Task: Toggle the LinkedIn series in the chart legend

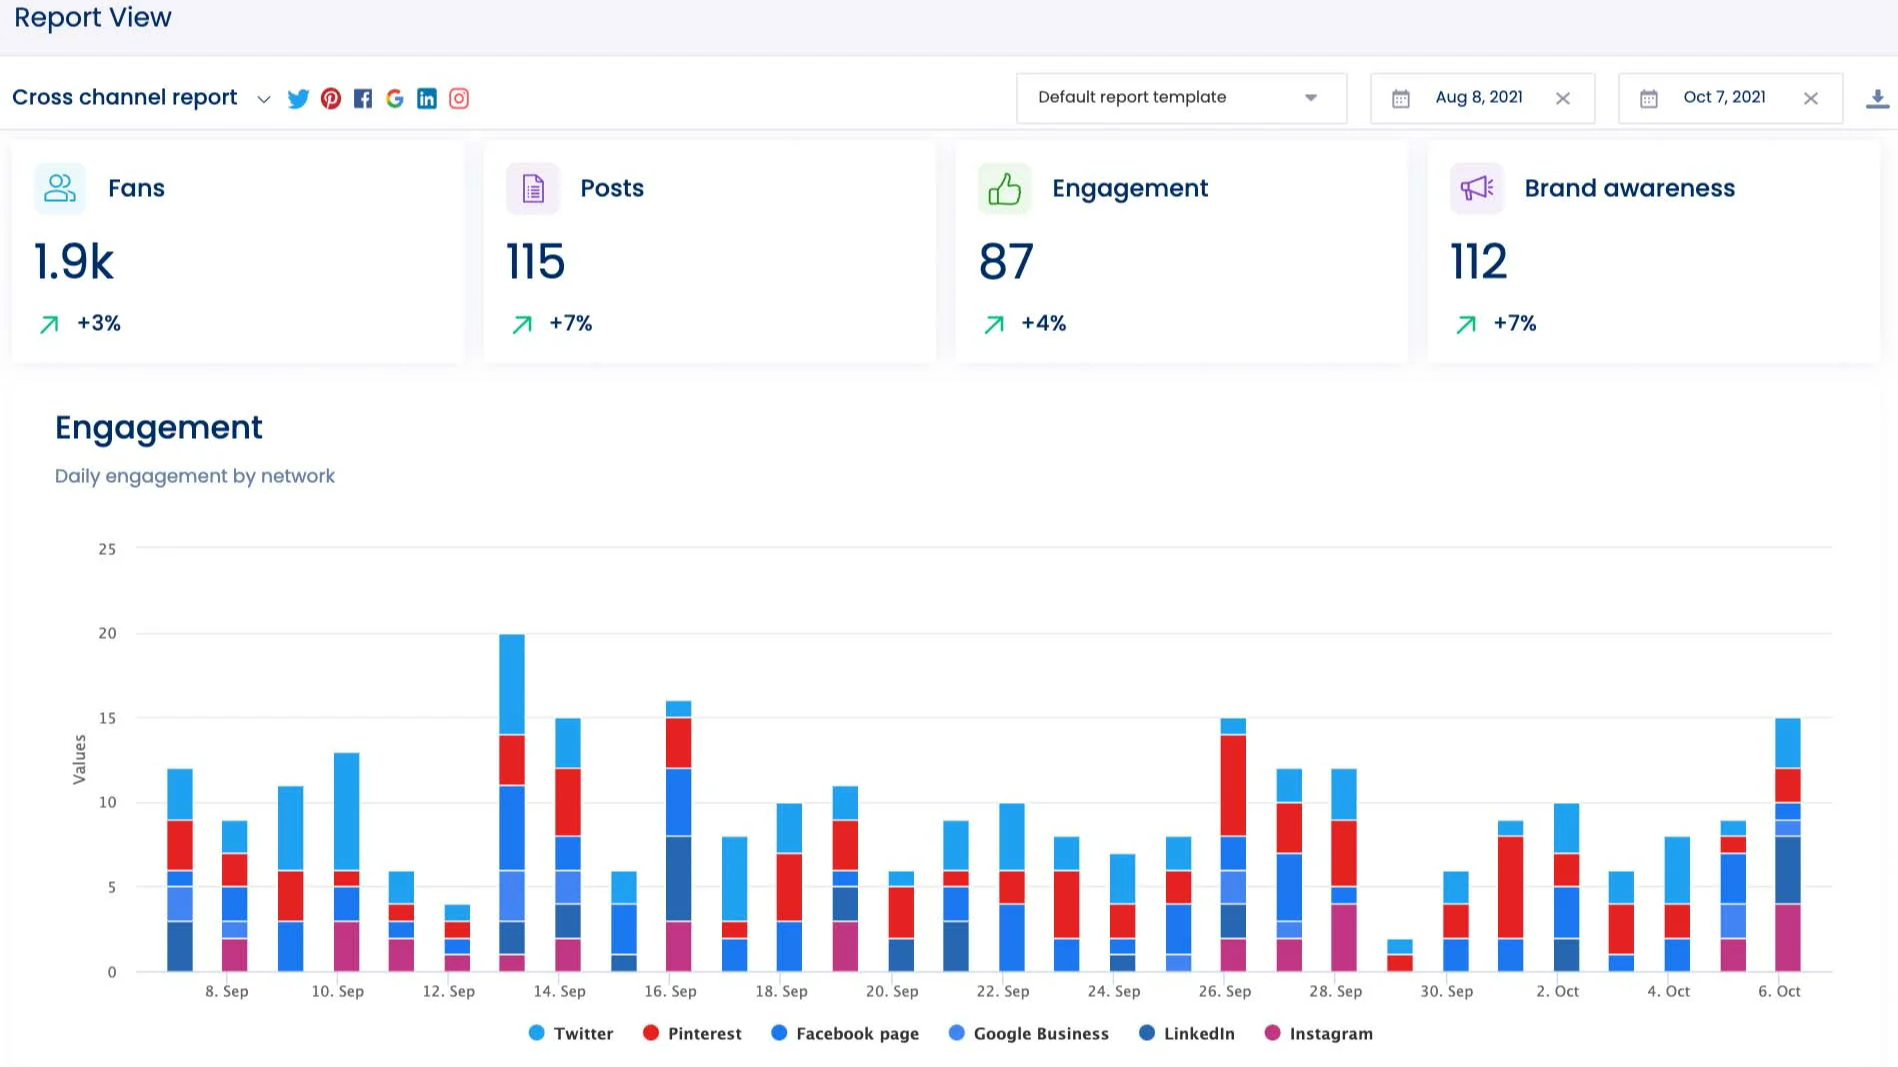Action: pyautogui.click(x=1186, y=1033)
